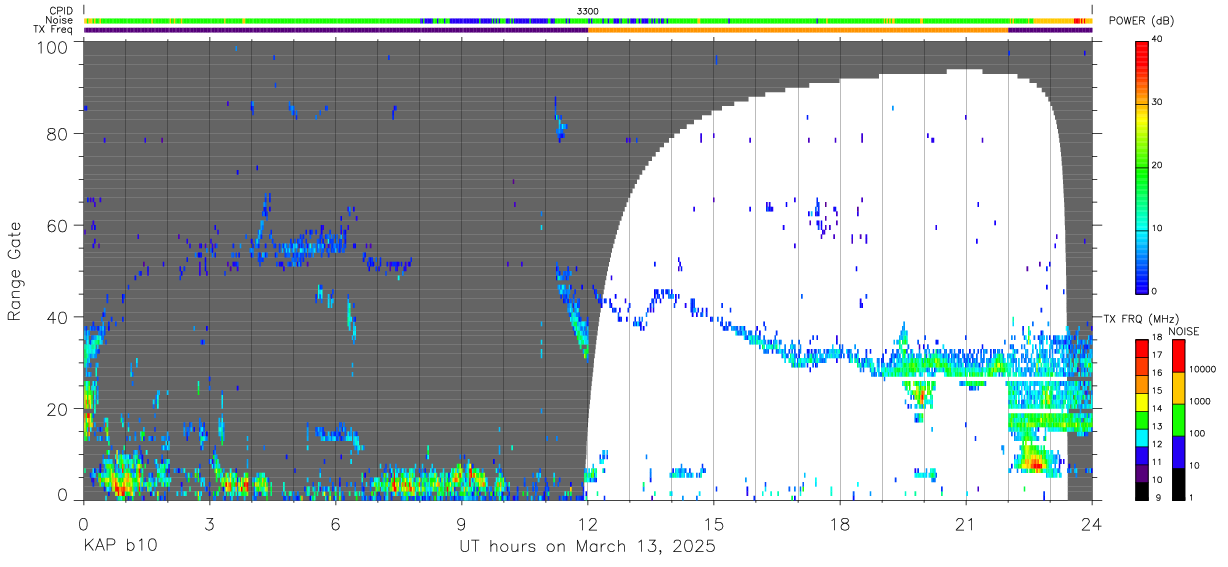The width and height of the screenshot is (1228, 567).
Task: Pick the yellow segment of TX FRQ legend
Action: tap(1141, 401)
